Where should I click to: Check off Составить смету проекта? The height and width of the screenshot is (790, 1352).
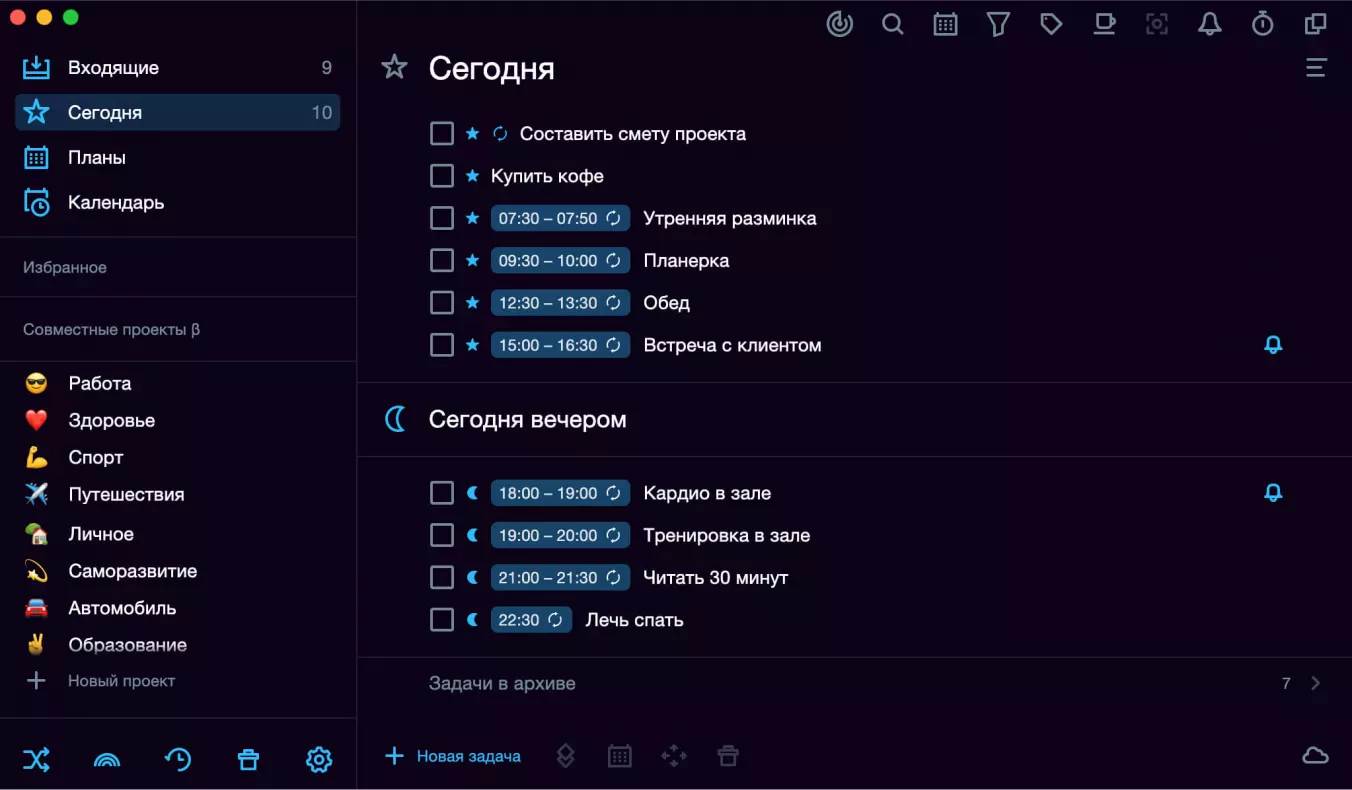(x=442, y=134)
